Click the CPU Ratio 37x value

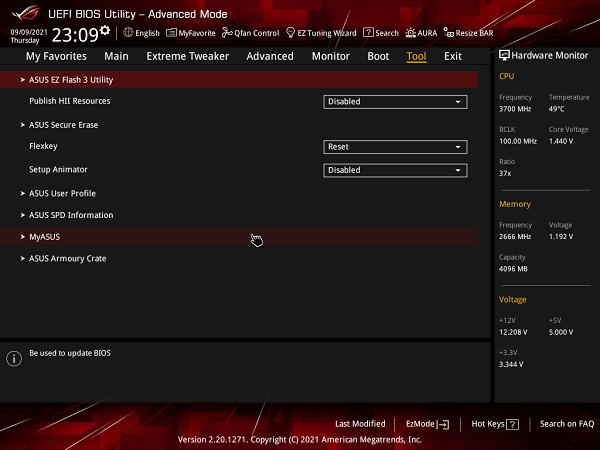[505, 173]
